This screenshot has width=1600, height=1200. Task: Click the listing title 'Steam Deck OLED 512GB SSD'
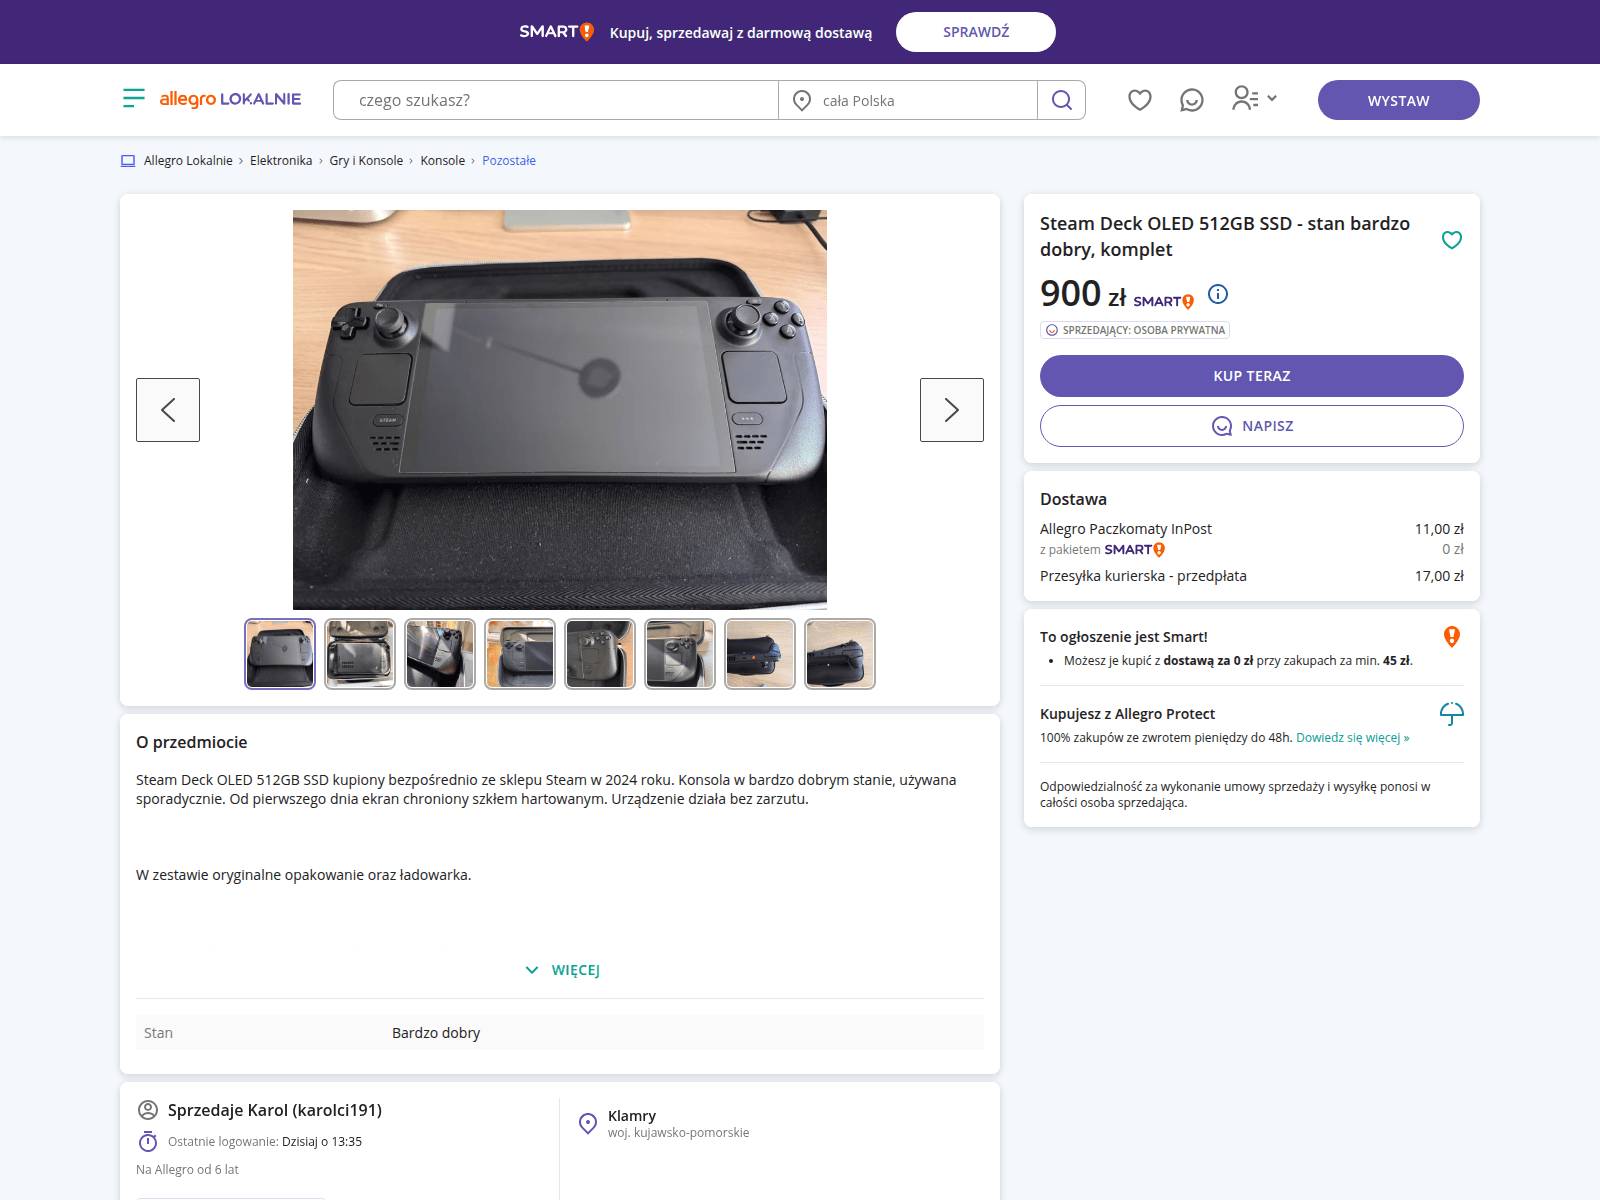[x=1225, y=237]
